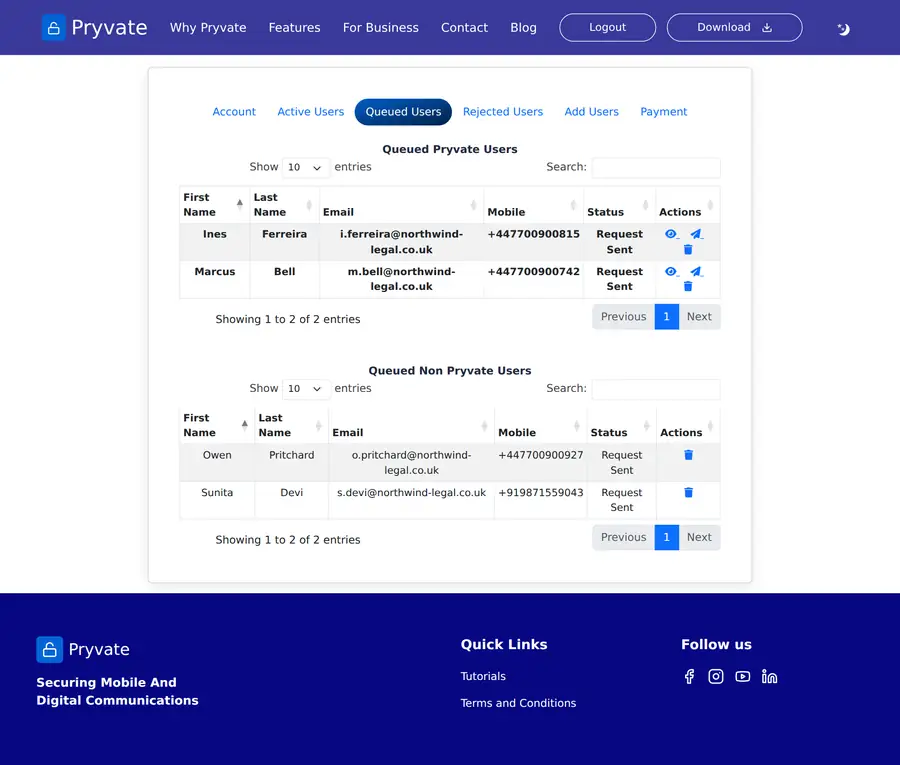Delete queued user Ines Ferreira
This screenshot has width=900, height=765.
click(688, 249)
